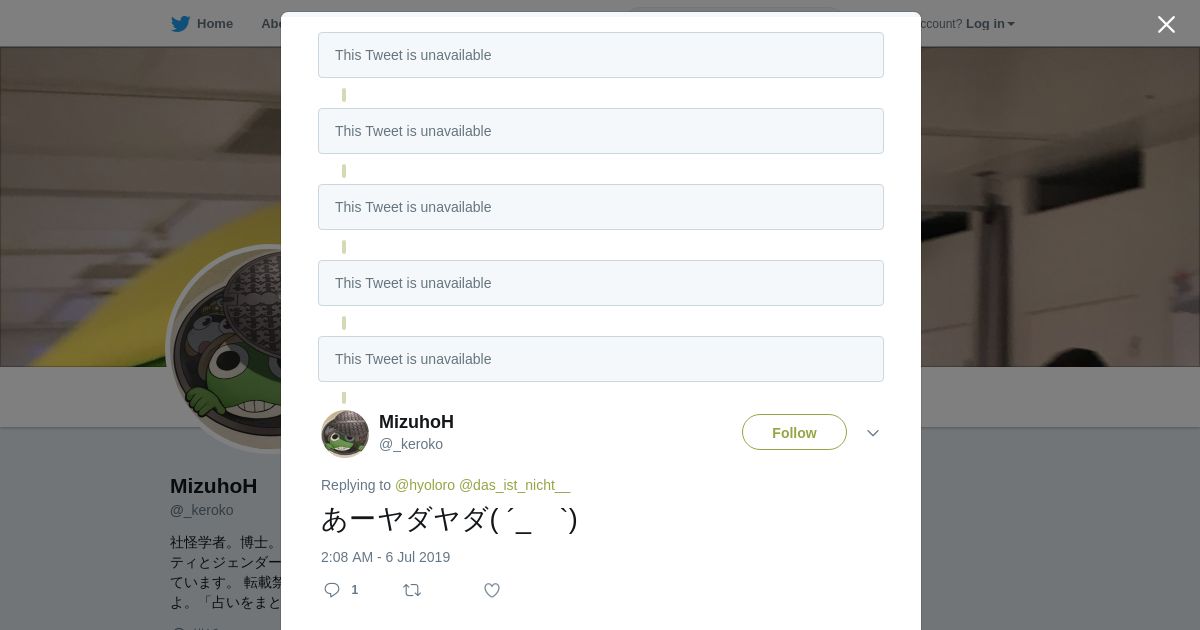Screen dimensions: 1200x630
Task: Open the @hyoloro profile link
Action: coord(425,485)
